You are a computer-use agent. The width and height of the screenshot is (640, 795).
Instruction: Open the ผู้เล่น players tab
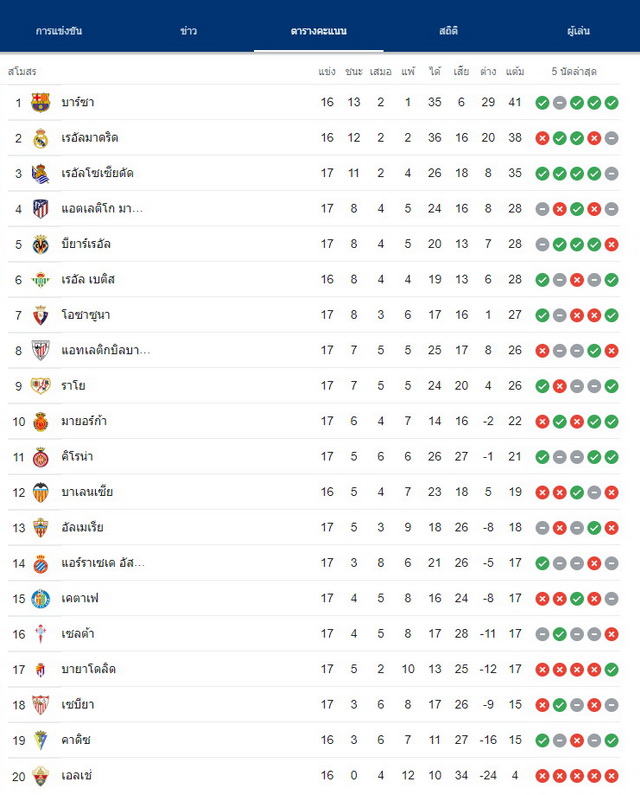[578, 31]
